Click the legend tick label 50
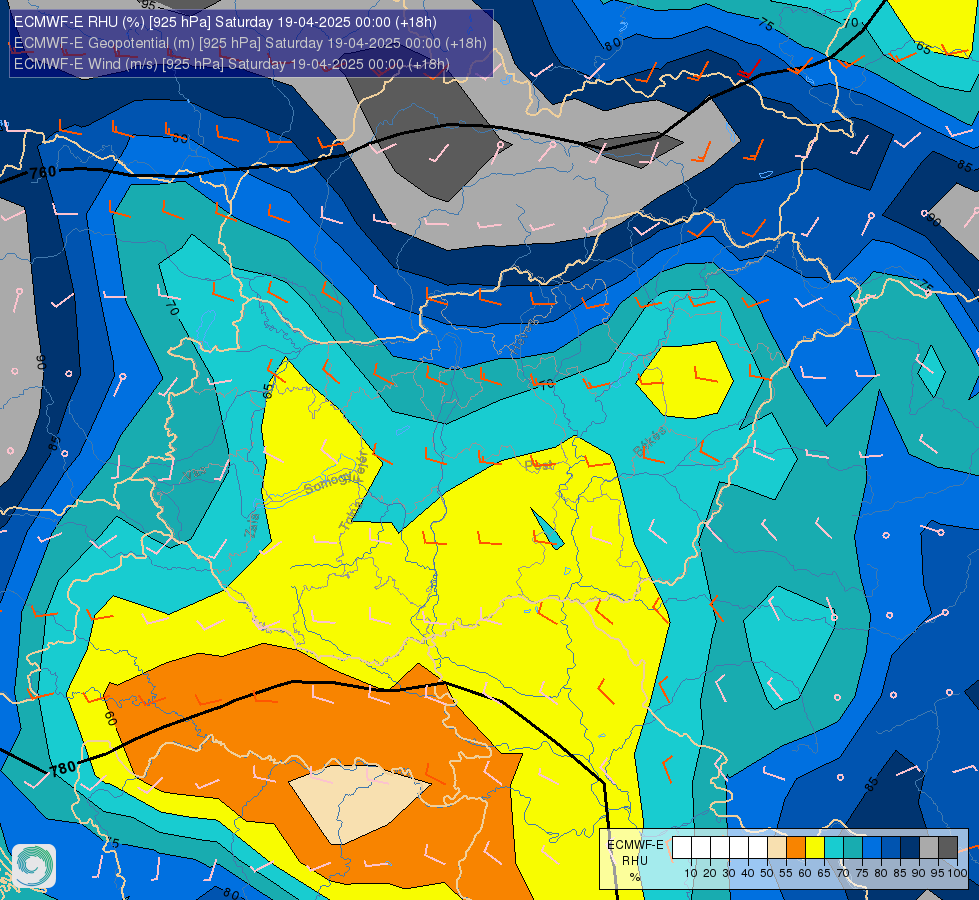 tap(767, 873)
